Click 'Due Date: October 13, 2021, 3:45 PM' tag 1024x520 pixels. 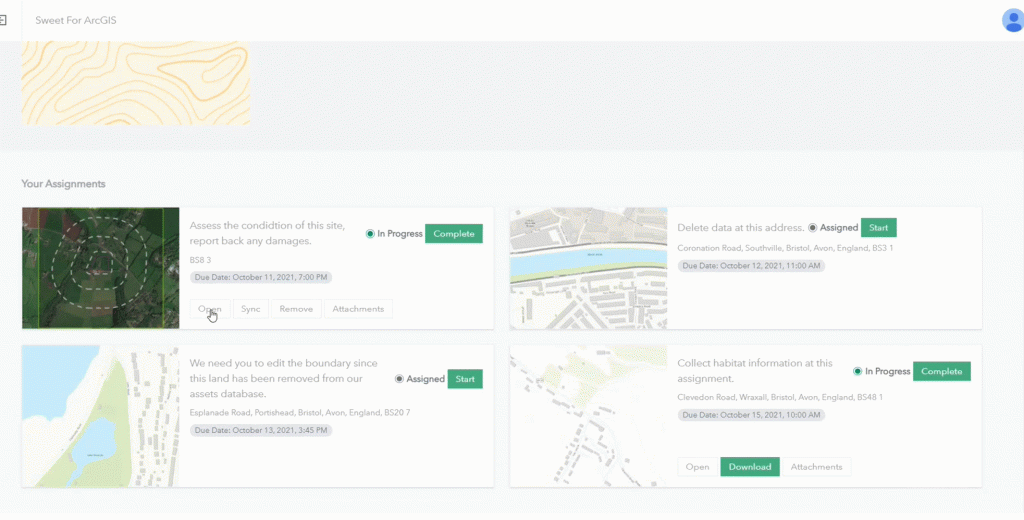click(261, 431)
